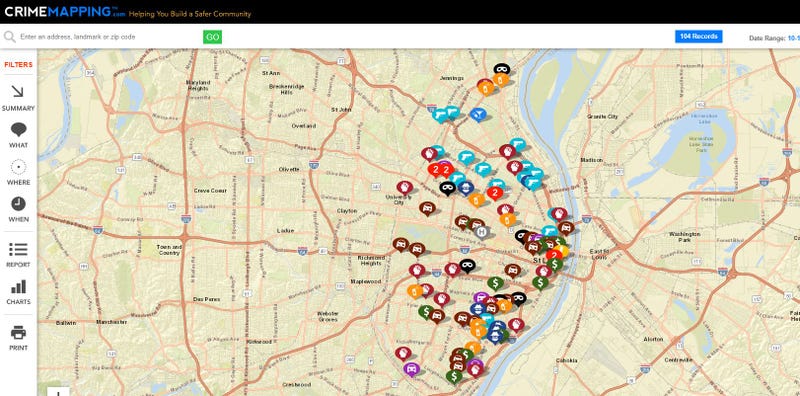Click the blue cocktail glass crime marker

pos(478,114)
